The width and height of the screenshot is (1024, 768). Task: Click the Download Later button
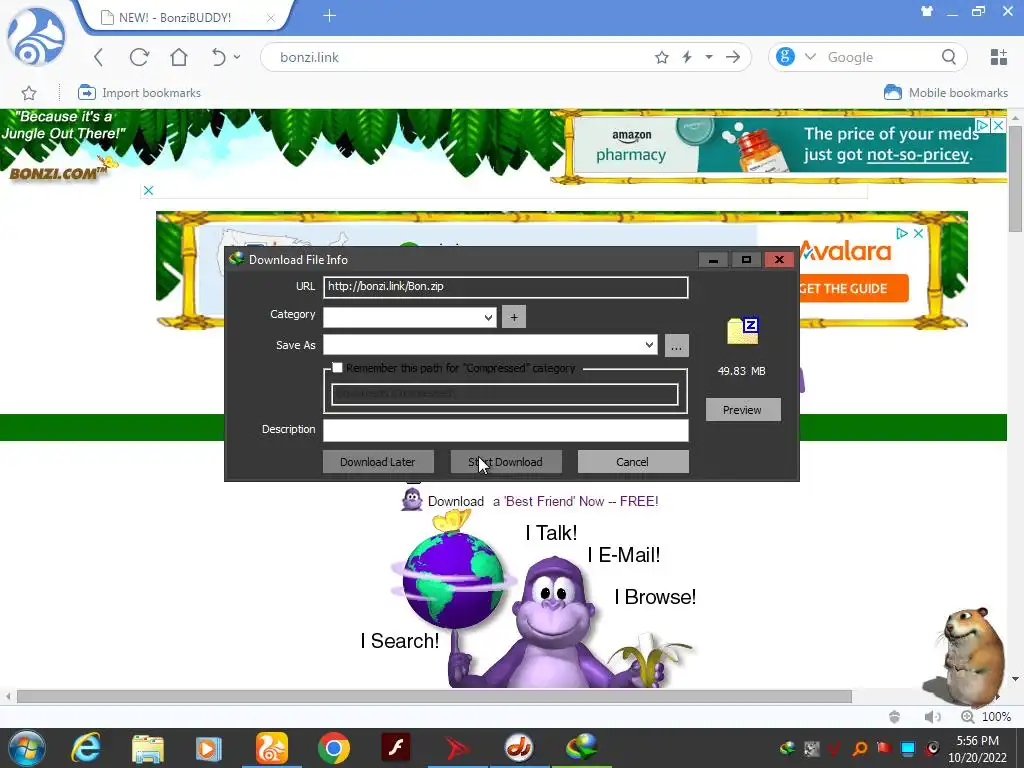pyautogui.click(x=377, y=462)
